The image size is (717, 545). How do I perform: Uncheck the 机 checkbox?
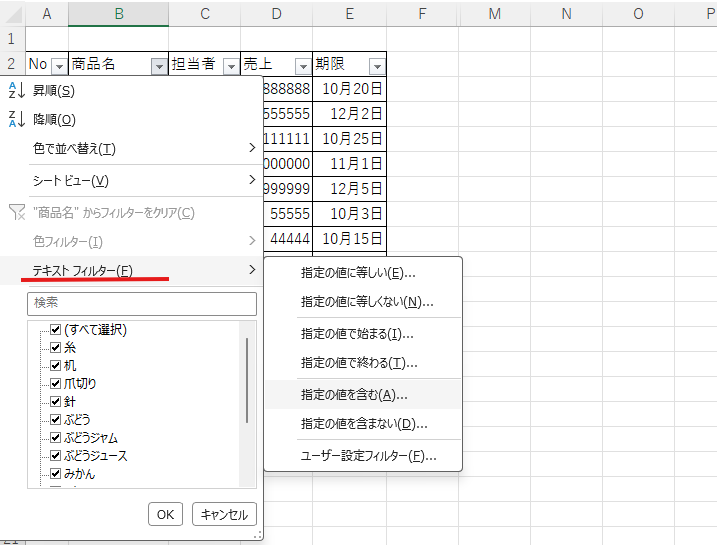pyautogui.click(x=55, y=366)
